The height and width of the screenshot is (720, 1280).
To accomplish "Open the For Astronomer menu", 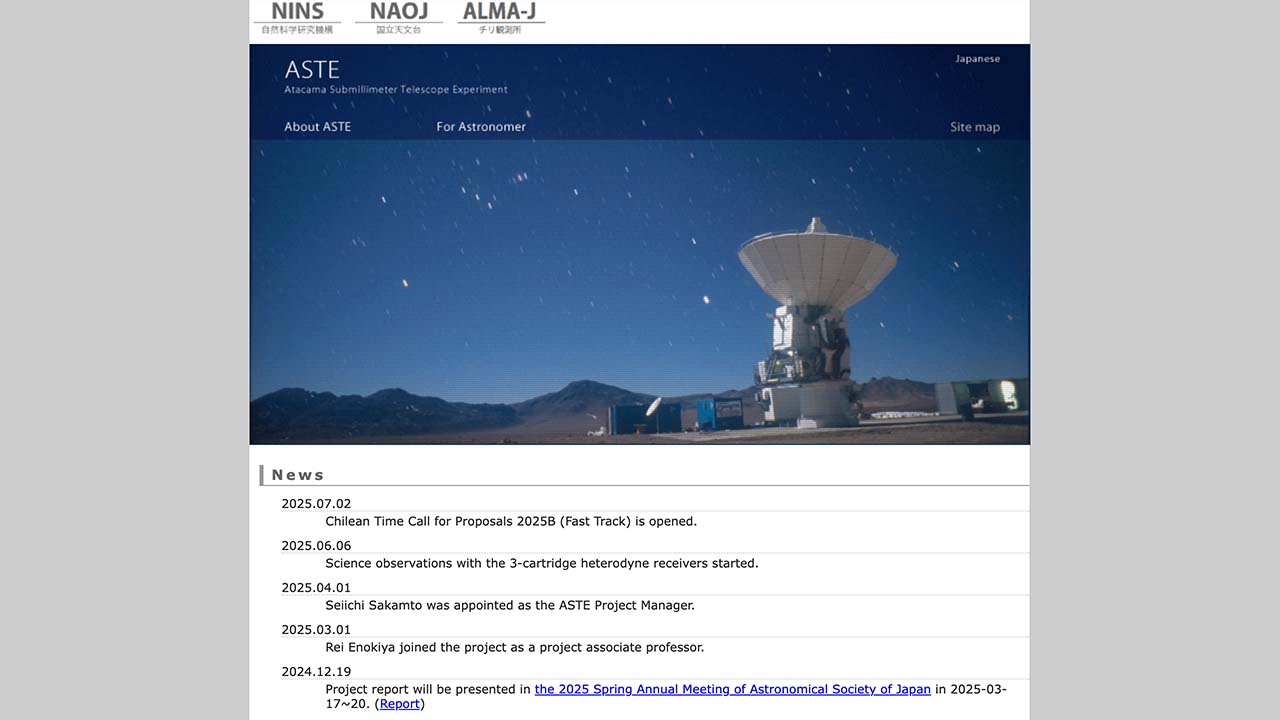I will point(481,127).
